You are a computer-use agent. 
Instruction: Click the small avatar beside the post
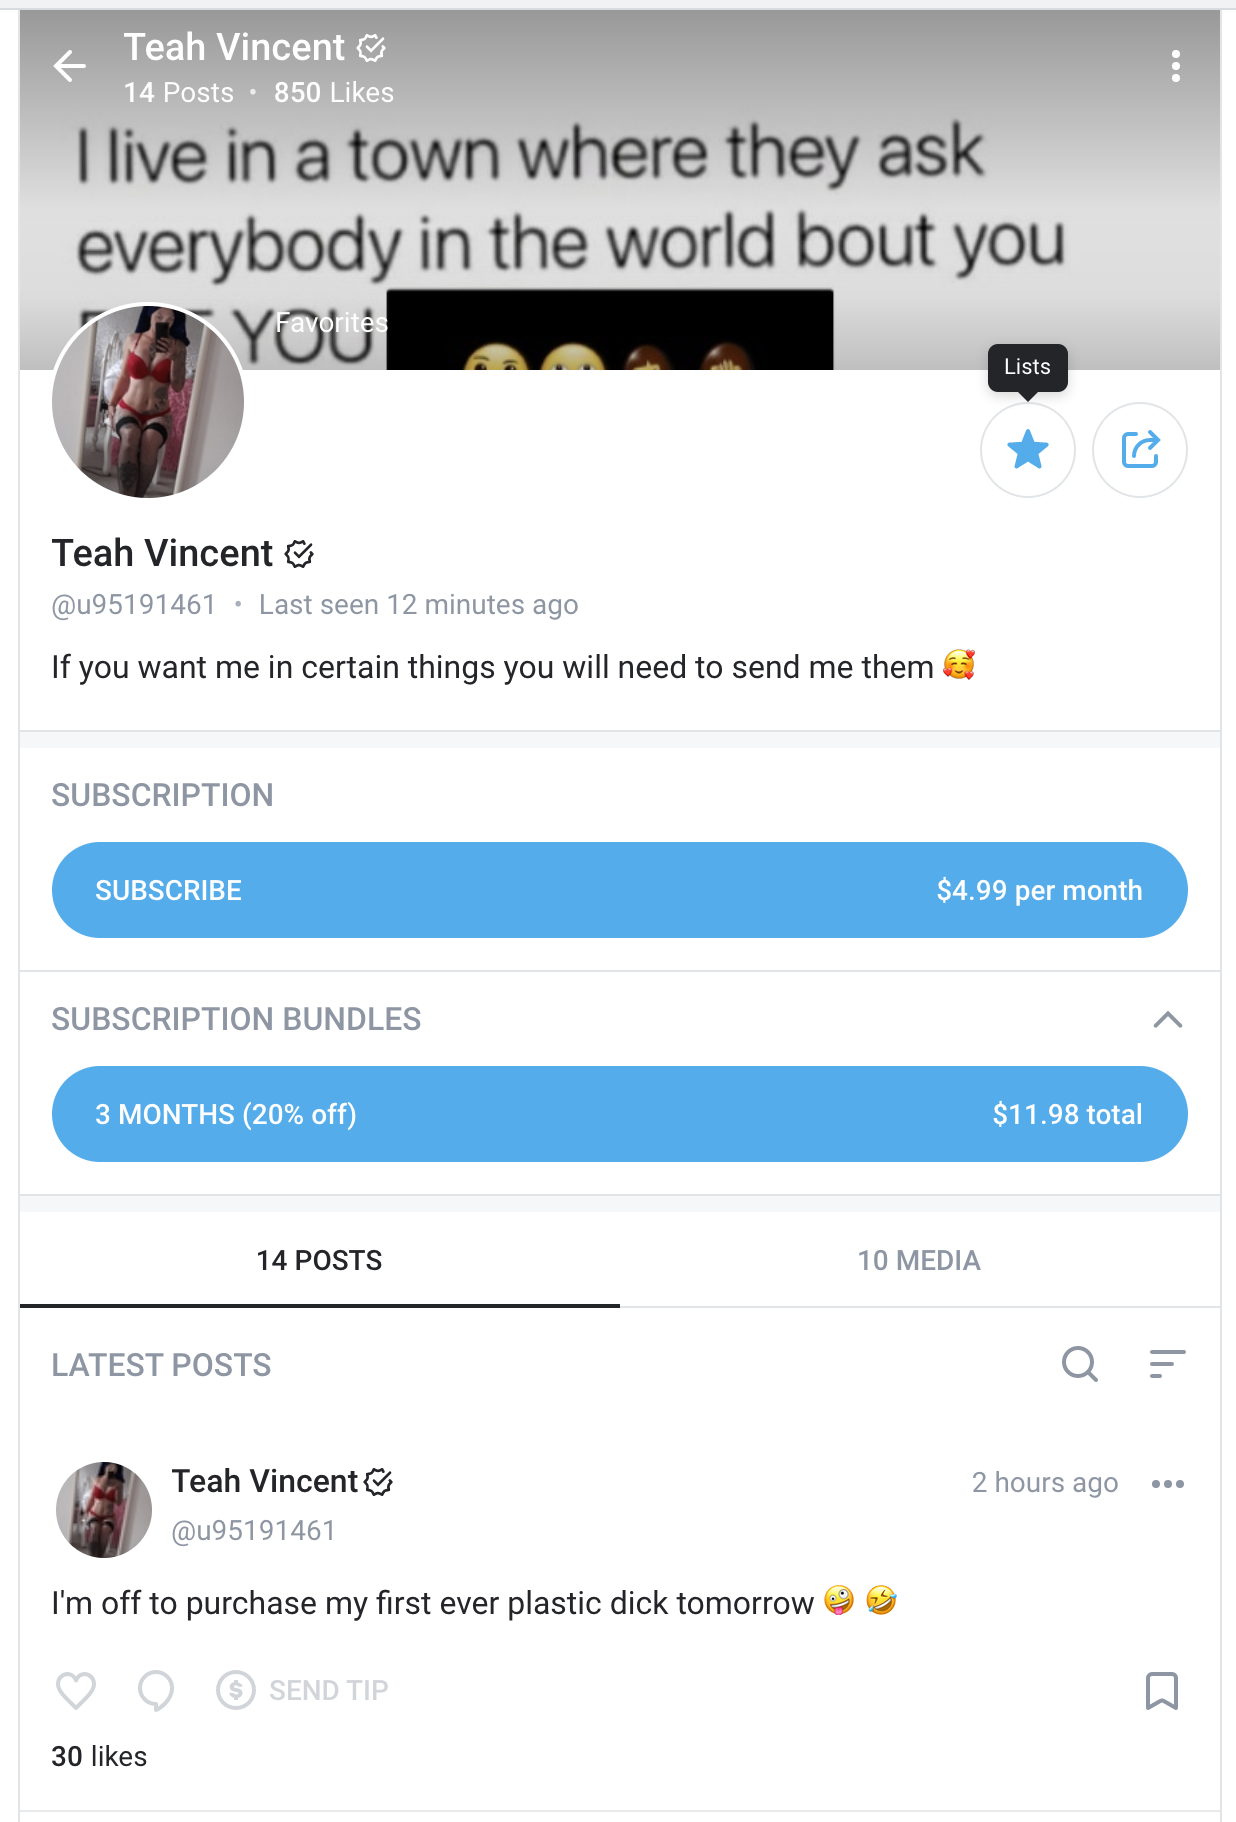click(x=104, y=1510)
